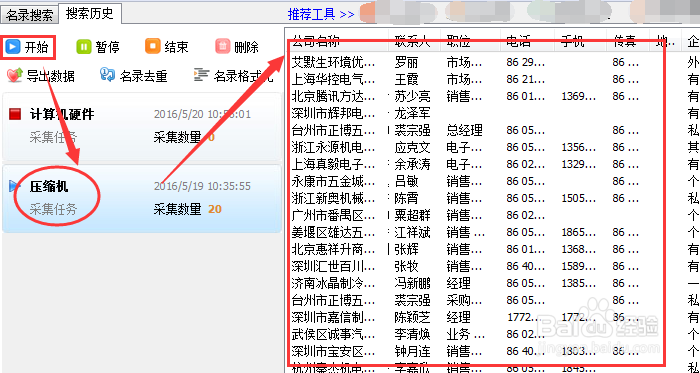Screen dimensions: 700x373
Task: Click contact name 苏少亮
Action: [x=412, y=96]
